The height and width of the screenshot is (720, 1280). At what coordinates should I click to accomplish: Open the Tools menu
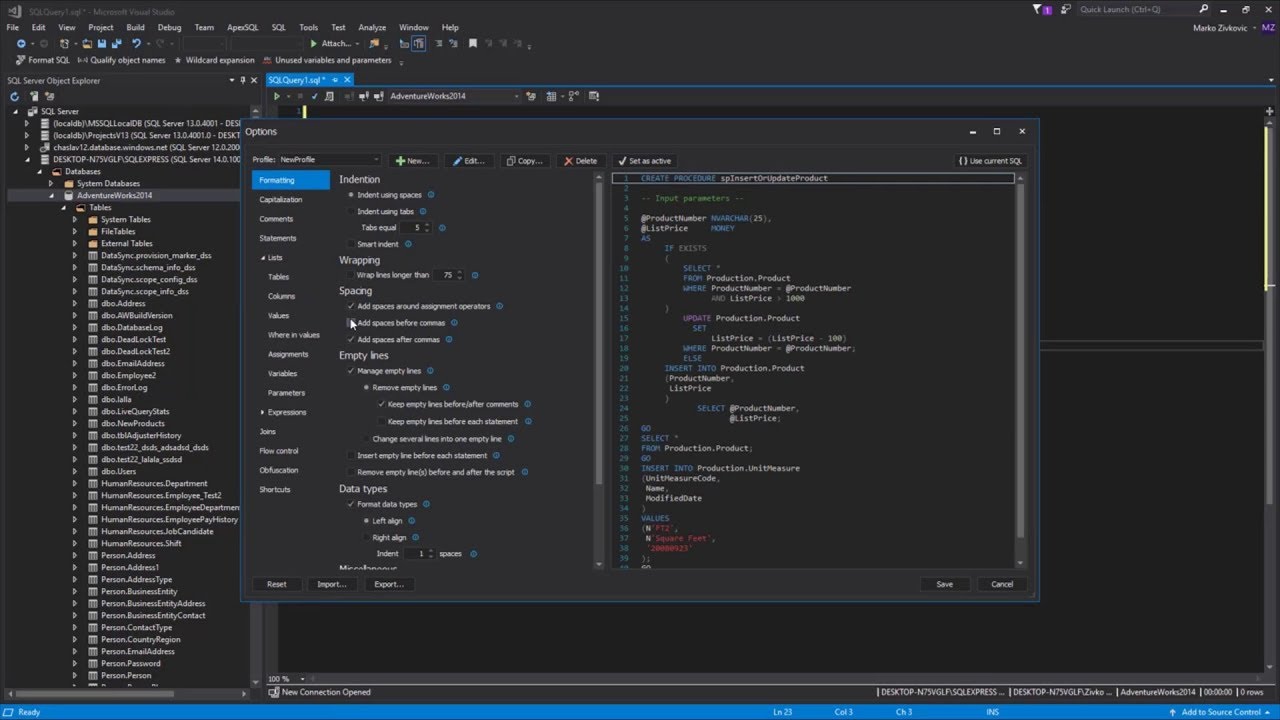(308, 27)
